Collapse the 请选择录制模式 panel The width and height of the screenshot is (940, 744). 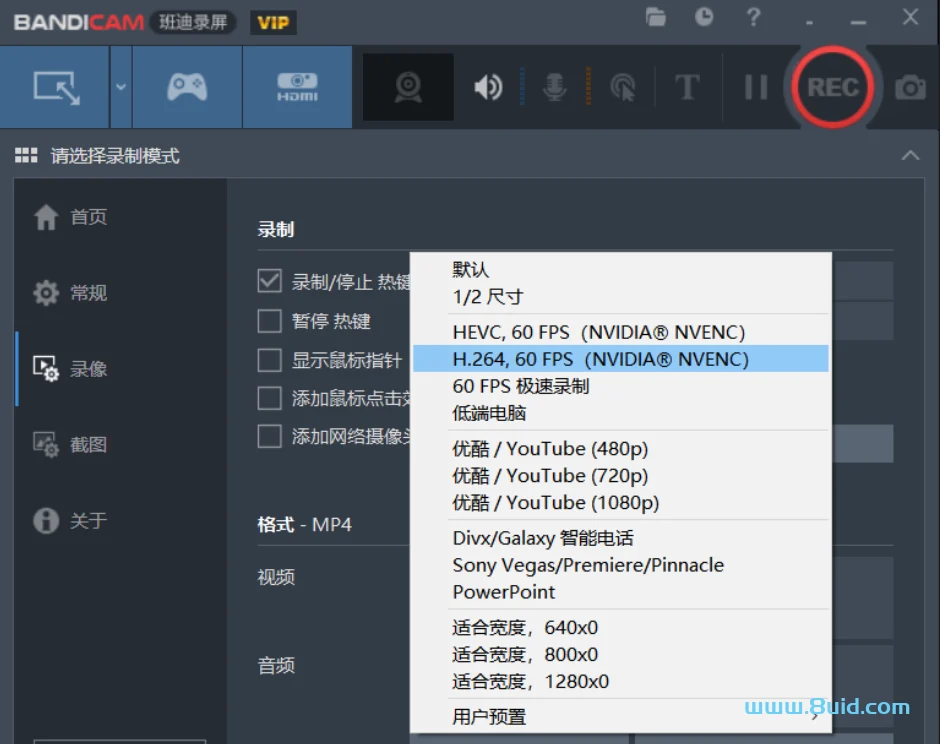910,156
